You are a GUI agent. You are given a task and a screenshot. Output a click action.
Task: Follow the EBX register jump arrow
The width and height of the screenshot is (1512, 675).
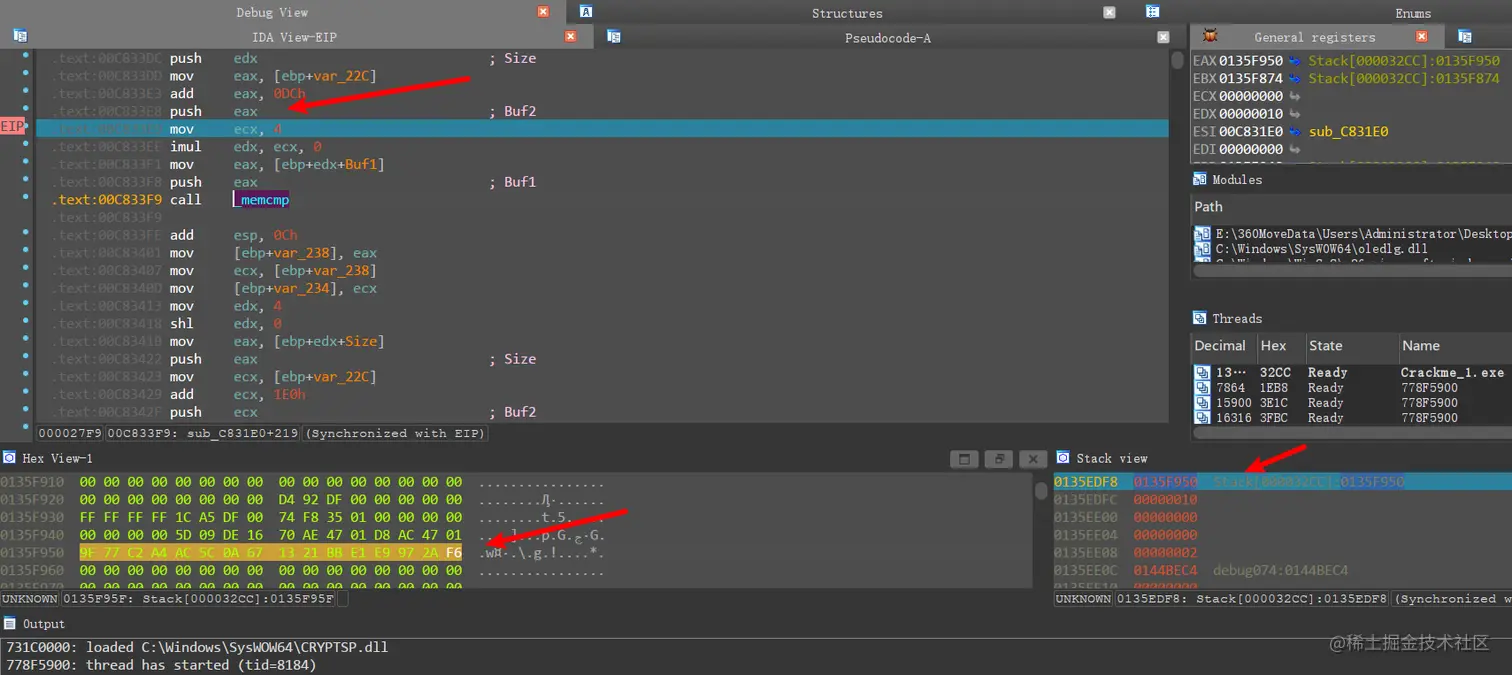point(1296,78)
